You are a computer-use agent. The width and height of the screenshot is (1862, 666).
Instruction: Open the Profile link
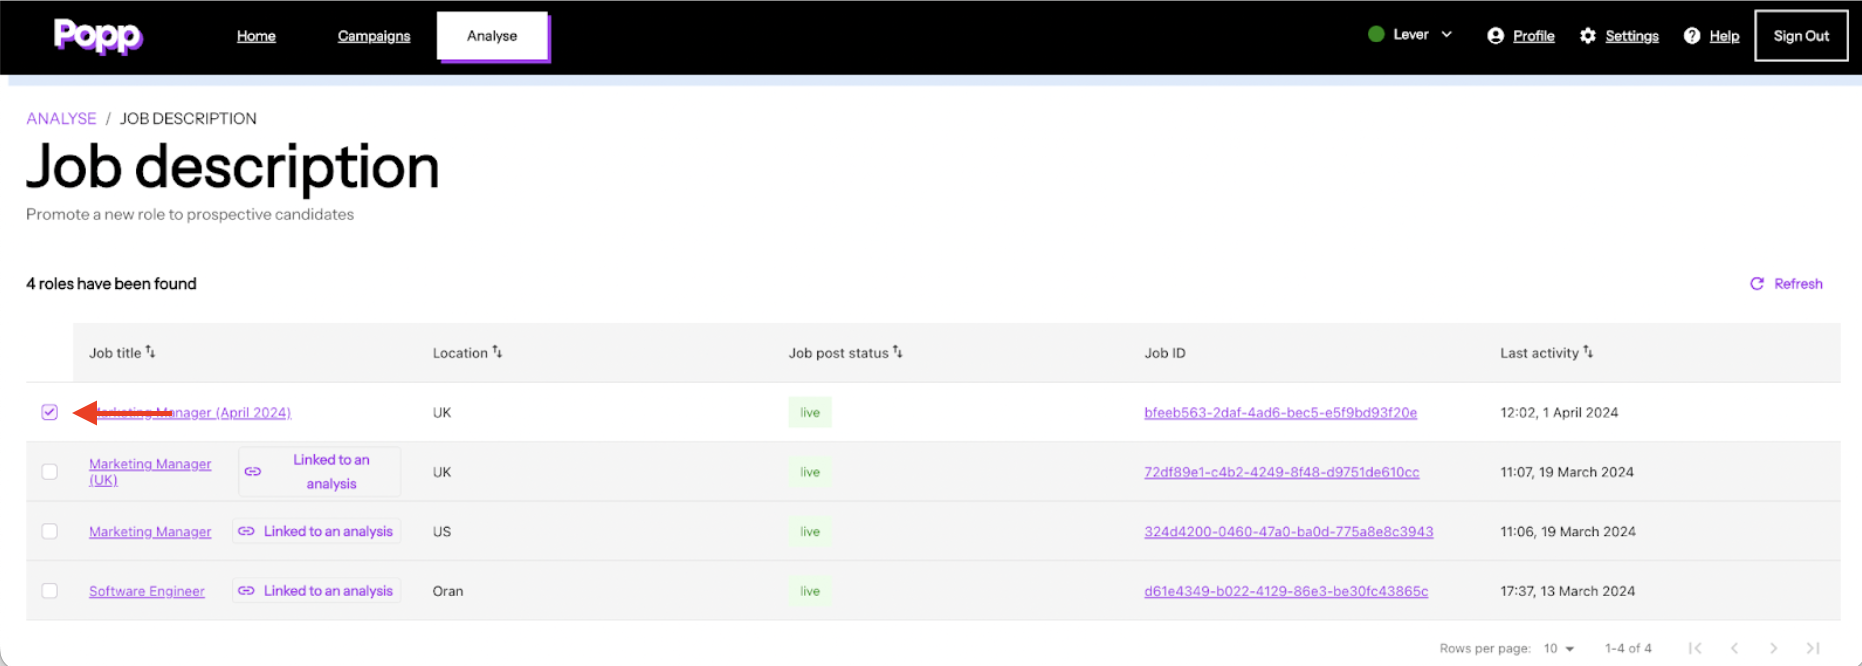(x=1533, y=36)
